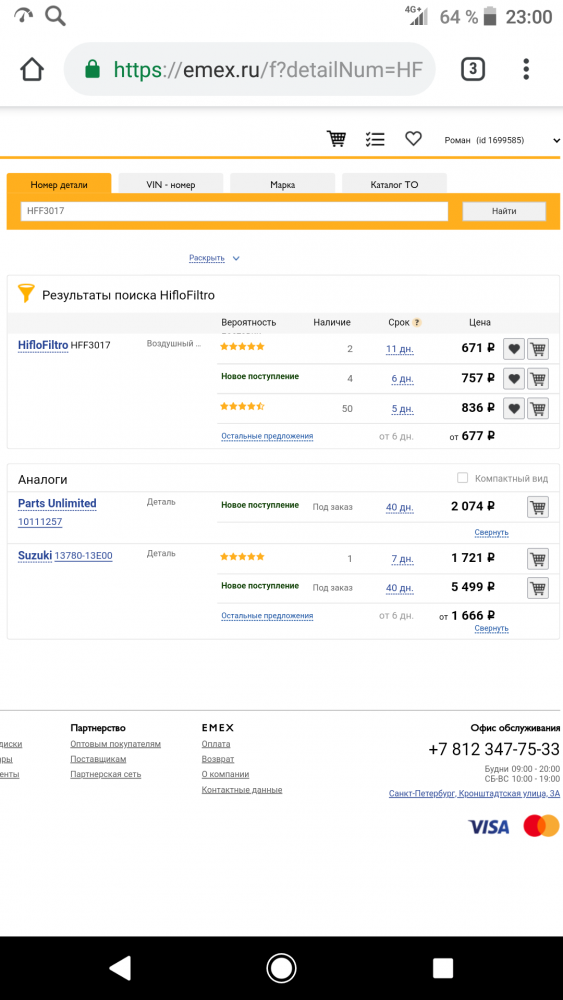Add 757 ₽ offer to favorites

pyautogui.click(x=514, y=379)
